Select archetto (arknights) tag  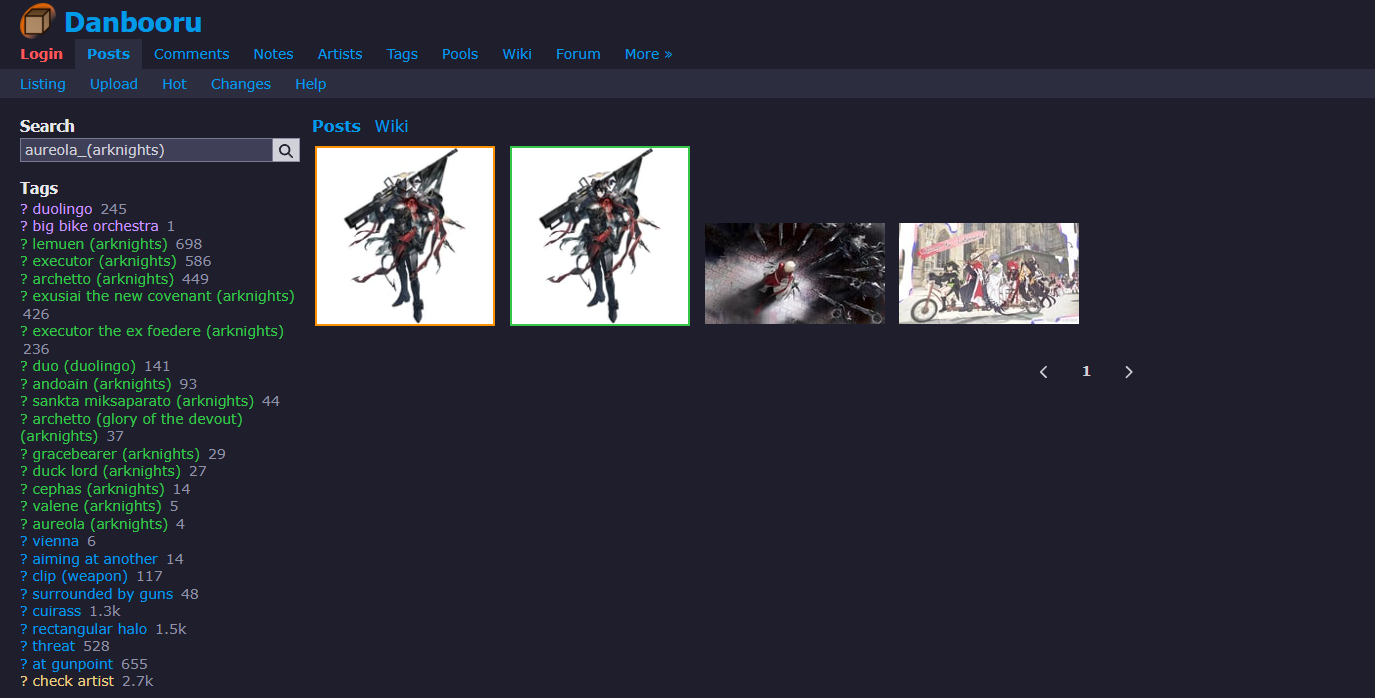pyautogui.click(x=103, y=279)
